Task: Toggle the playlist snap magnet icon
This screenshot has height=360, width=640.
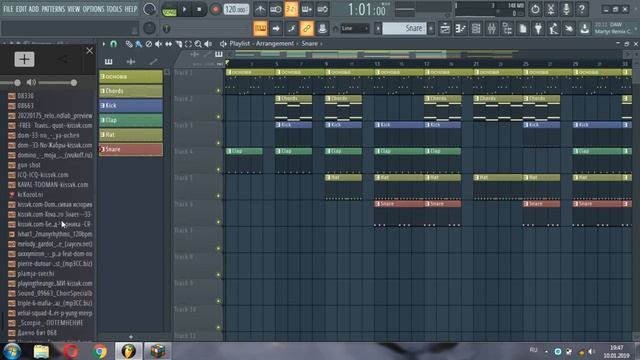Action: pyautogui.click(x=114, y=44)
